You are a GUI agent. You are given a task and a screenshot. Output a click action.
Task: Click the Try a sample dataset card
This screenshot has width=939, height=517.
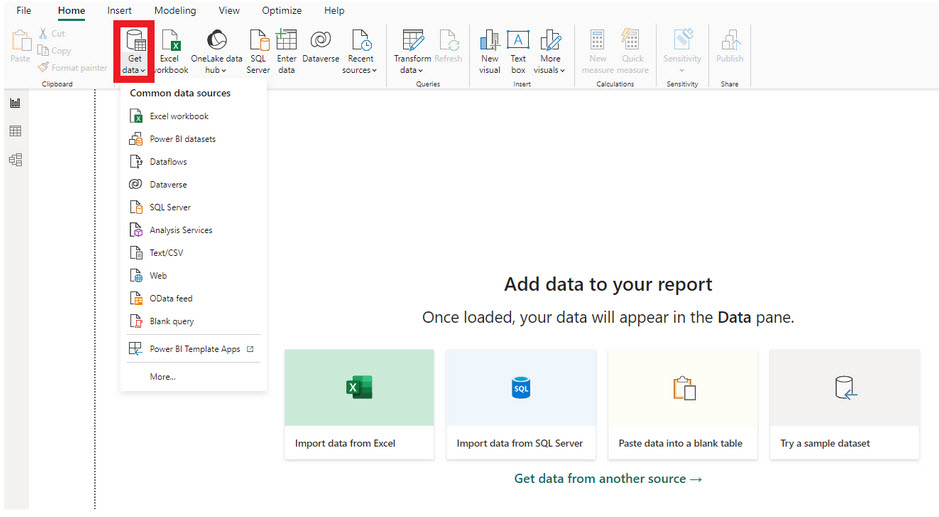844,404
